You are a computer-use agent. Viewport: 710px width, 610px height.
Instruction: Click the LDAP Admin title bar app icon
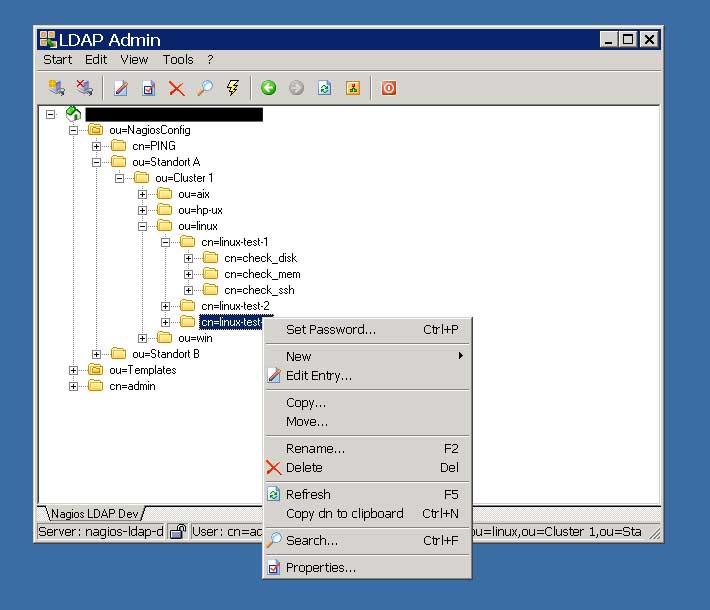48,39
